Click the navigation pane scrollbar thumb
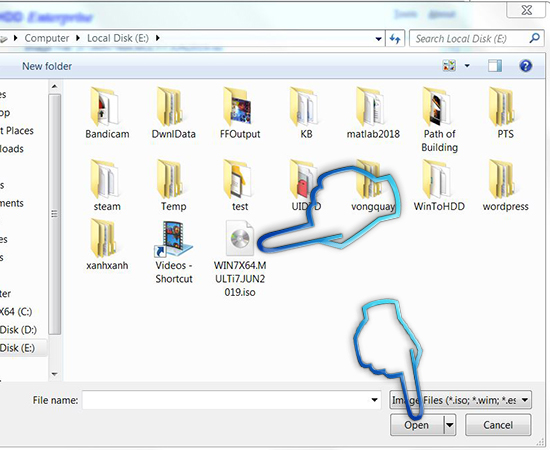This screenshot has width=550, height=450. (54, 214)
